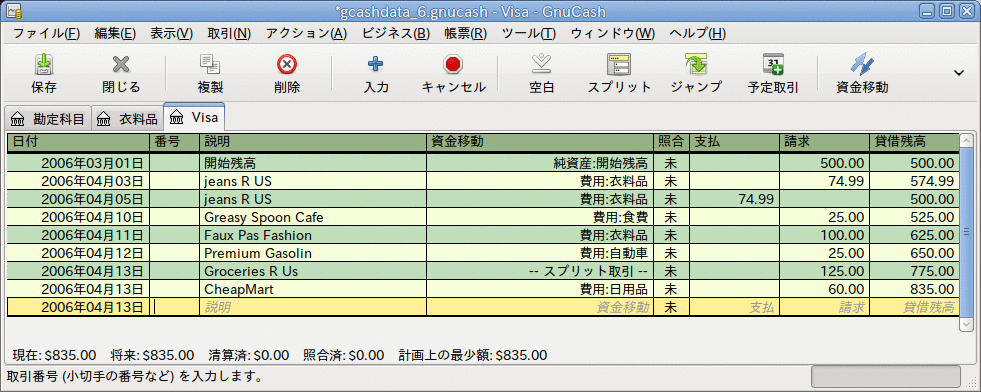The height and width of the screenshot is (392, 981).
Task: Click the 複製 (Duplicate) toolbar icon
Action: [209, 64]
